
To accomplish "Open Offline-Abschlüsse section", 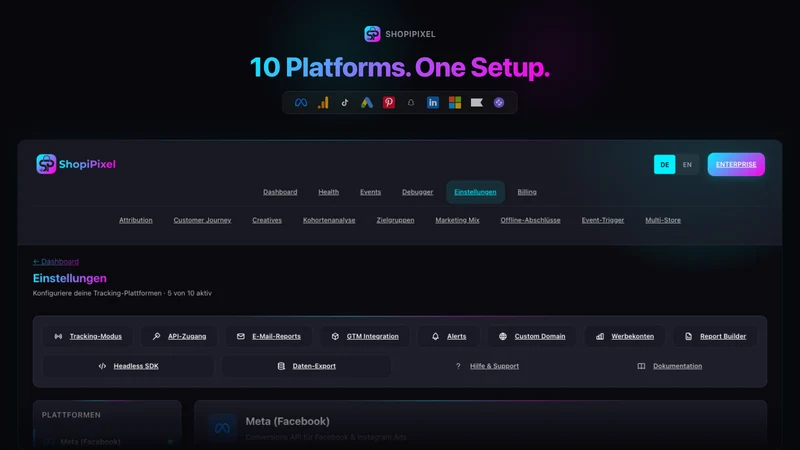I will [x=530, y=220].
